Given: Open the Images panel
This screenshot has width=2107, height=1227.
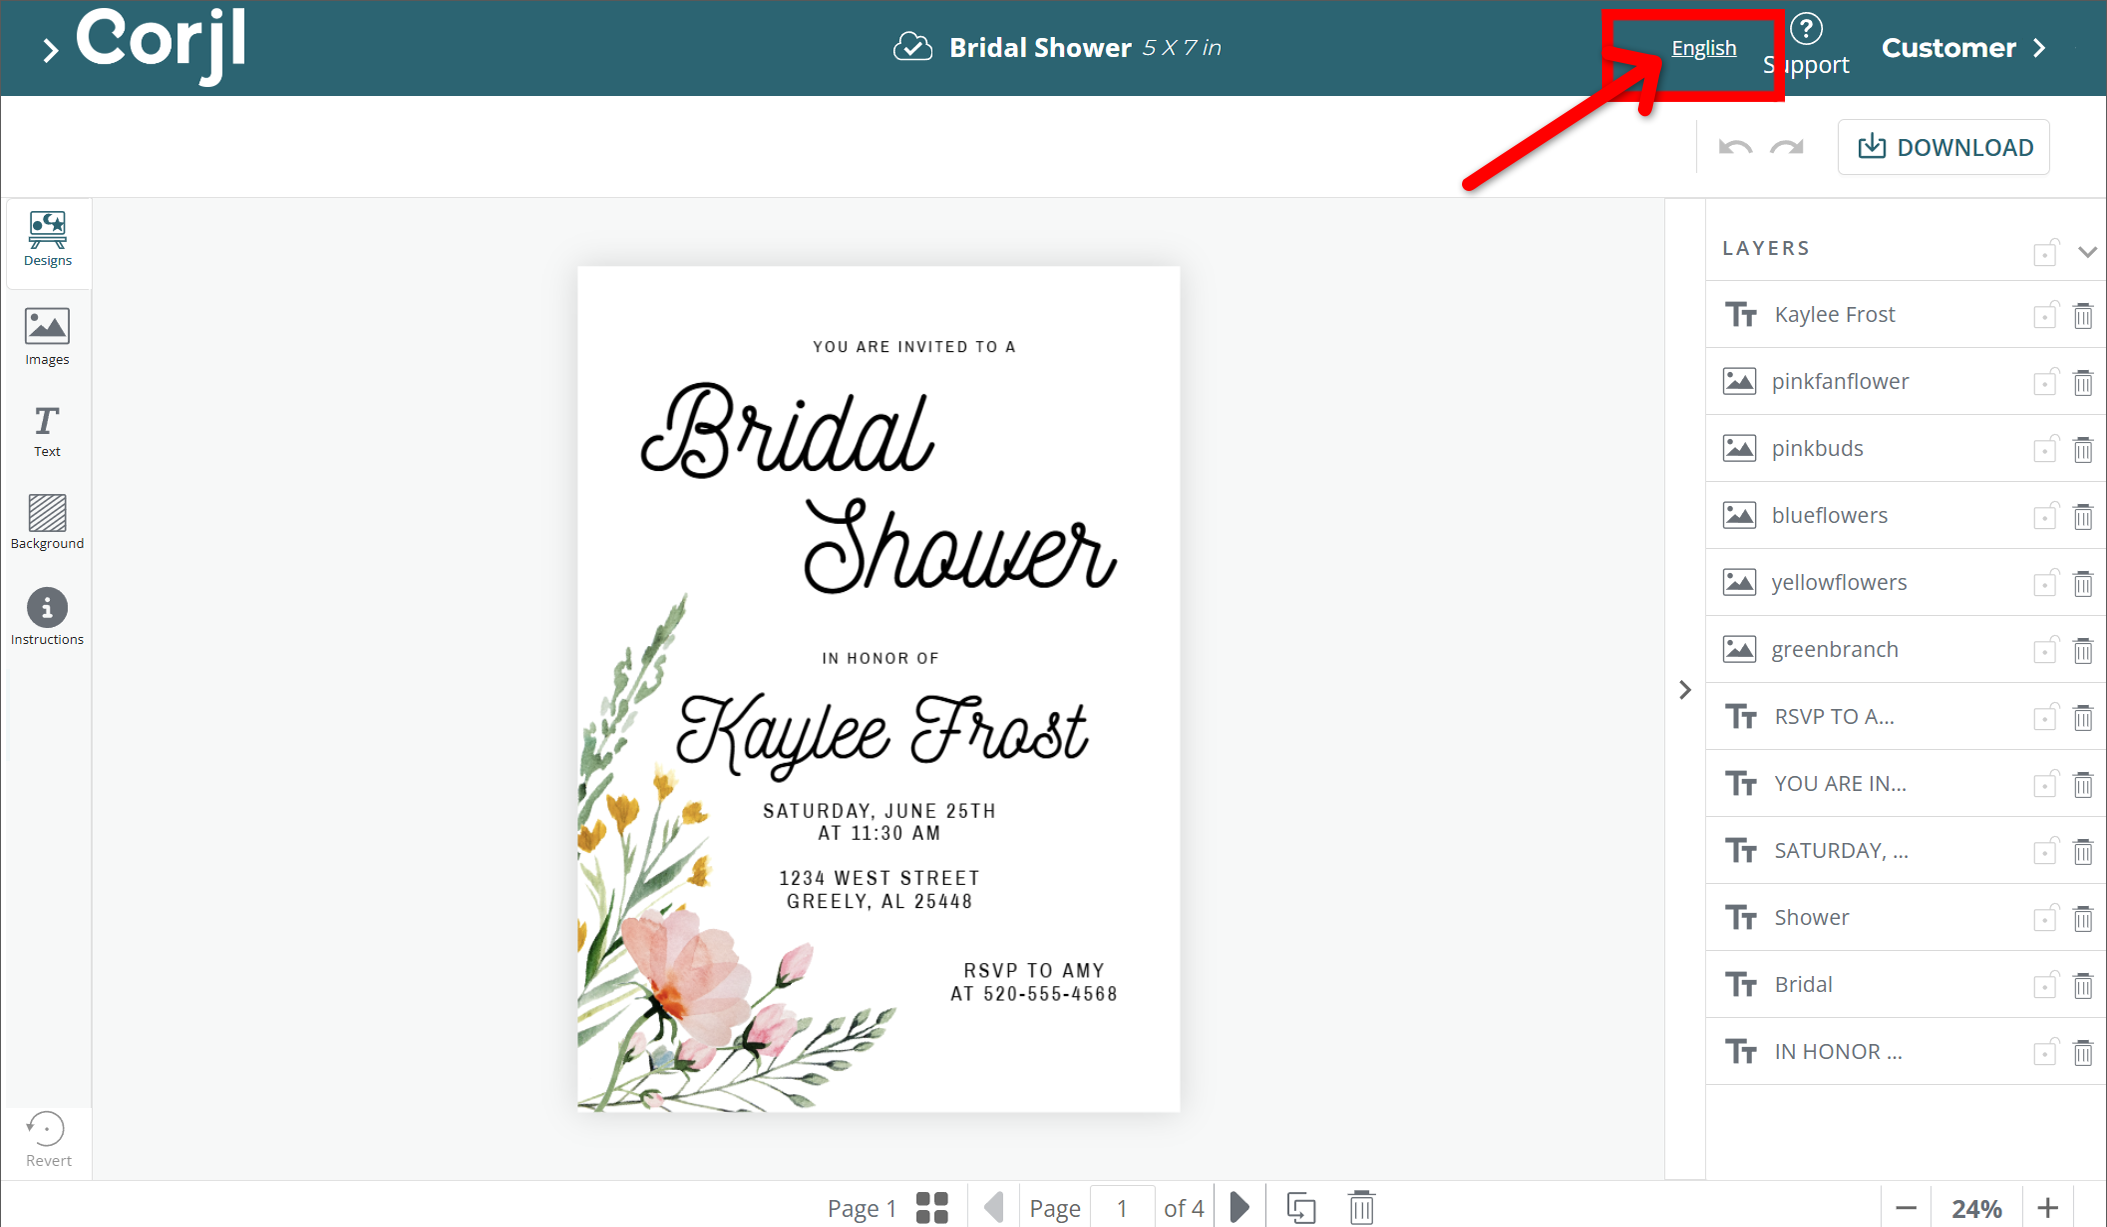Looking at the screenshot, I should tap(47, 336).
